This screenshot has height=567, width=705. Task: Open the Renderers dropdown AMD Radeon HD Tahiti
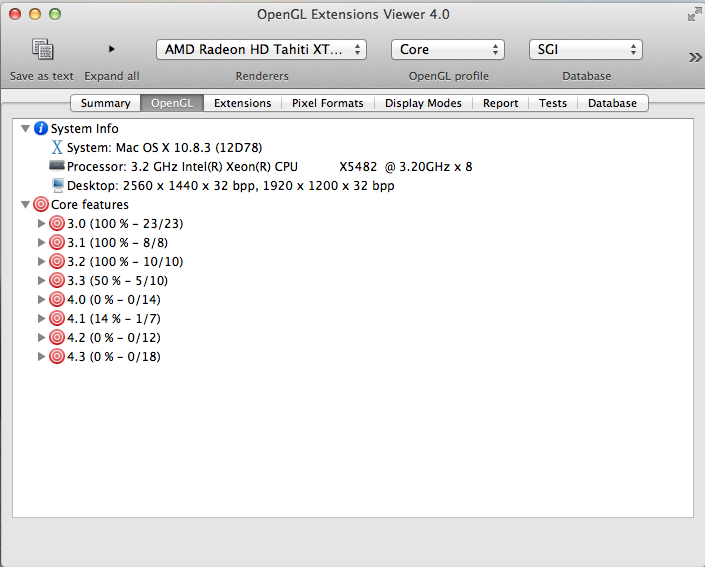261,49
